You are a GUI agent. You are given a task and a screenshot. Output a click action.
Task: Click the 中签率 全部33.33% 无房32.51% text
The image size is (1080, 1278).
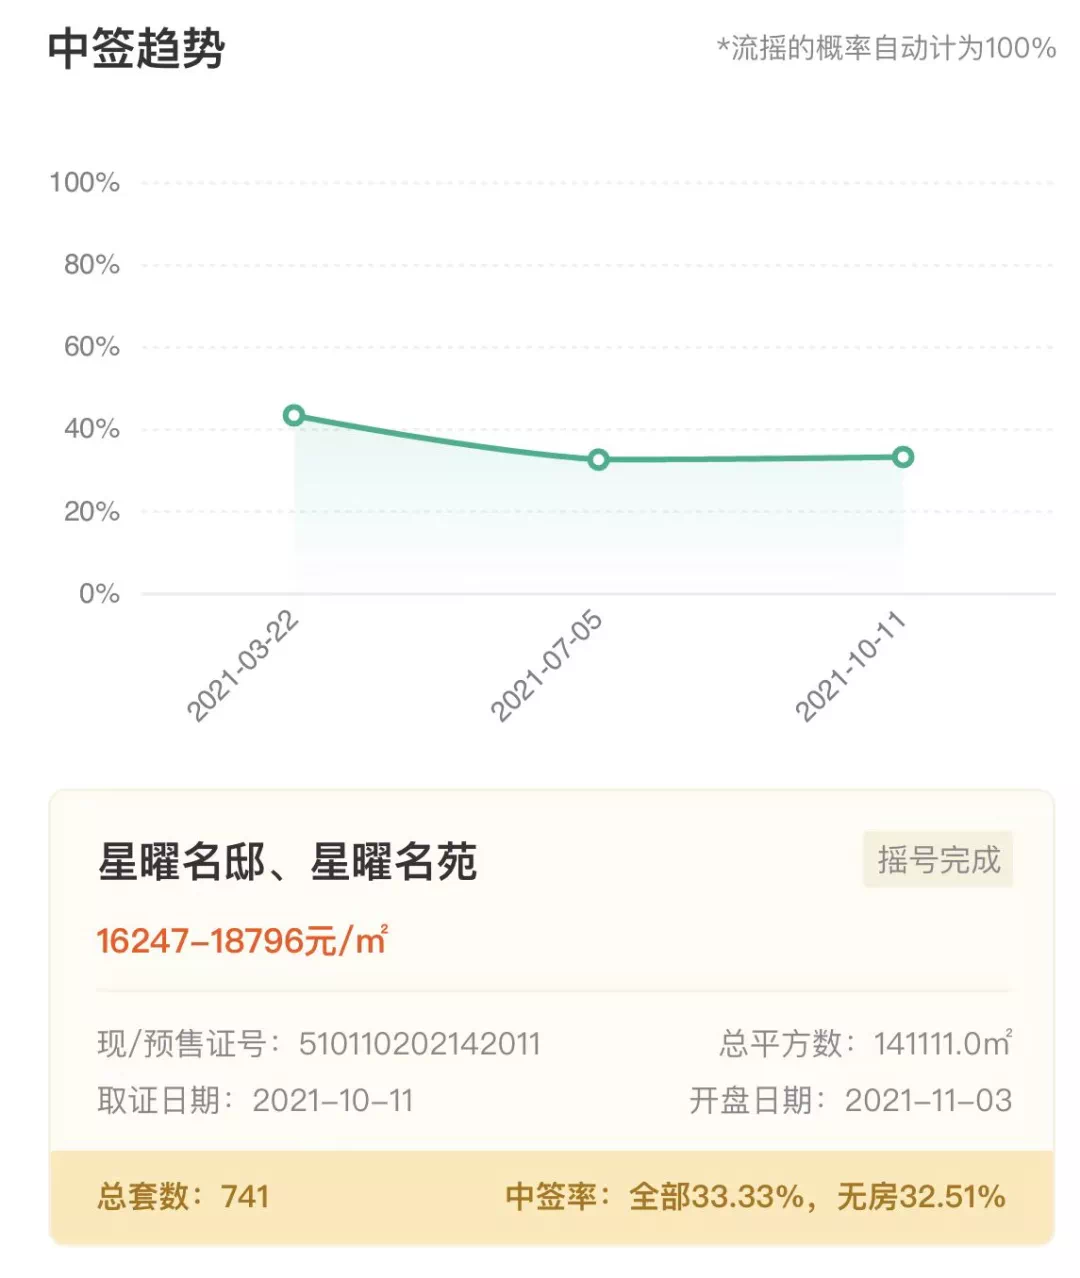point(755,1196)
